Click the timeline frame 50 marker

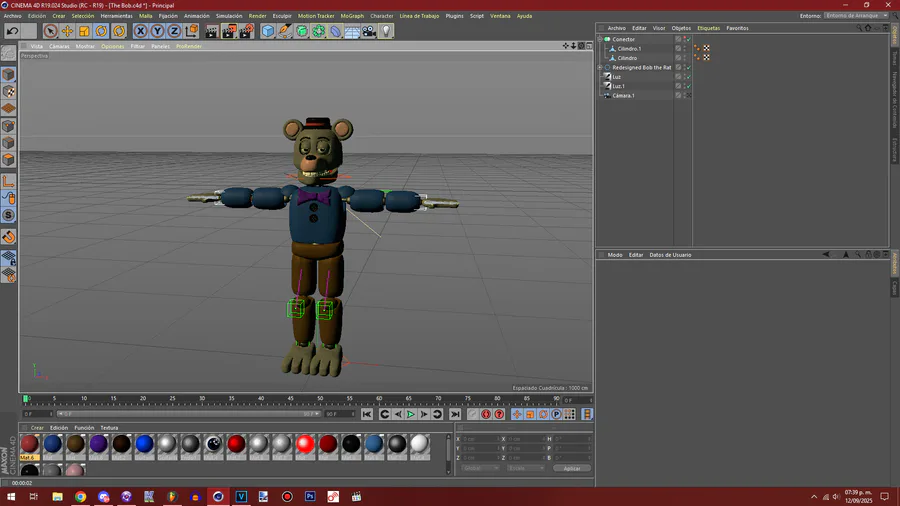tap(320, 399)
